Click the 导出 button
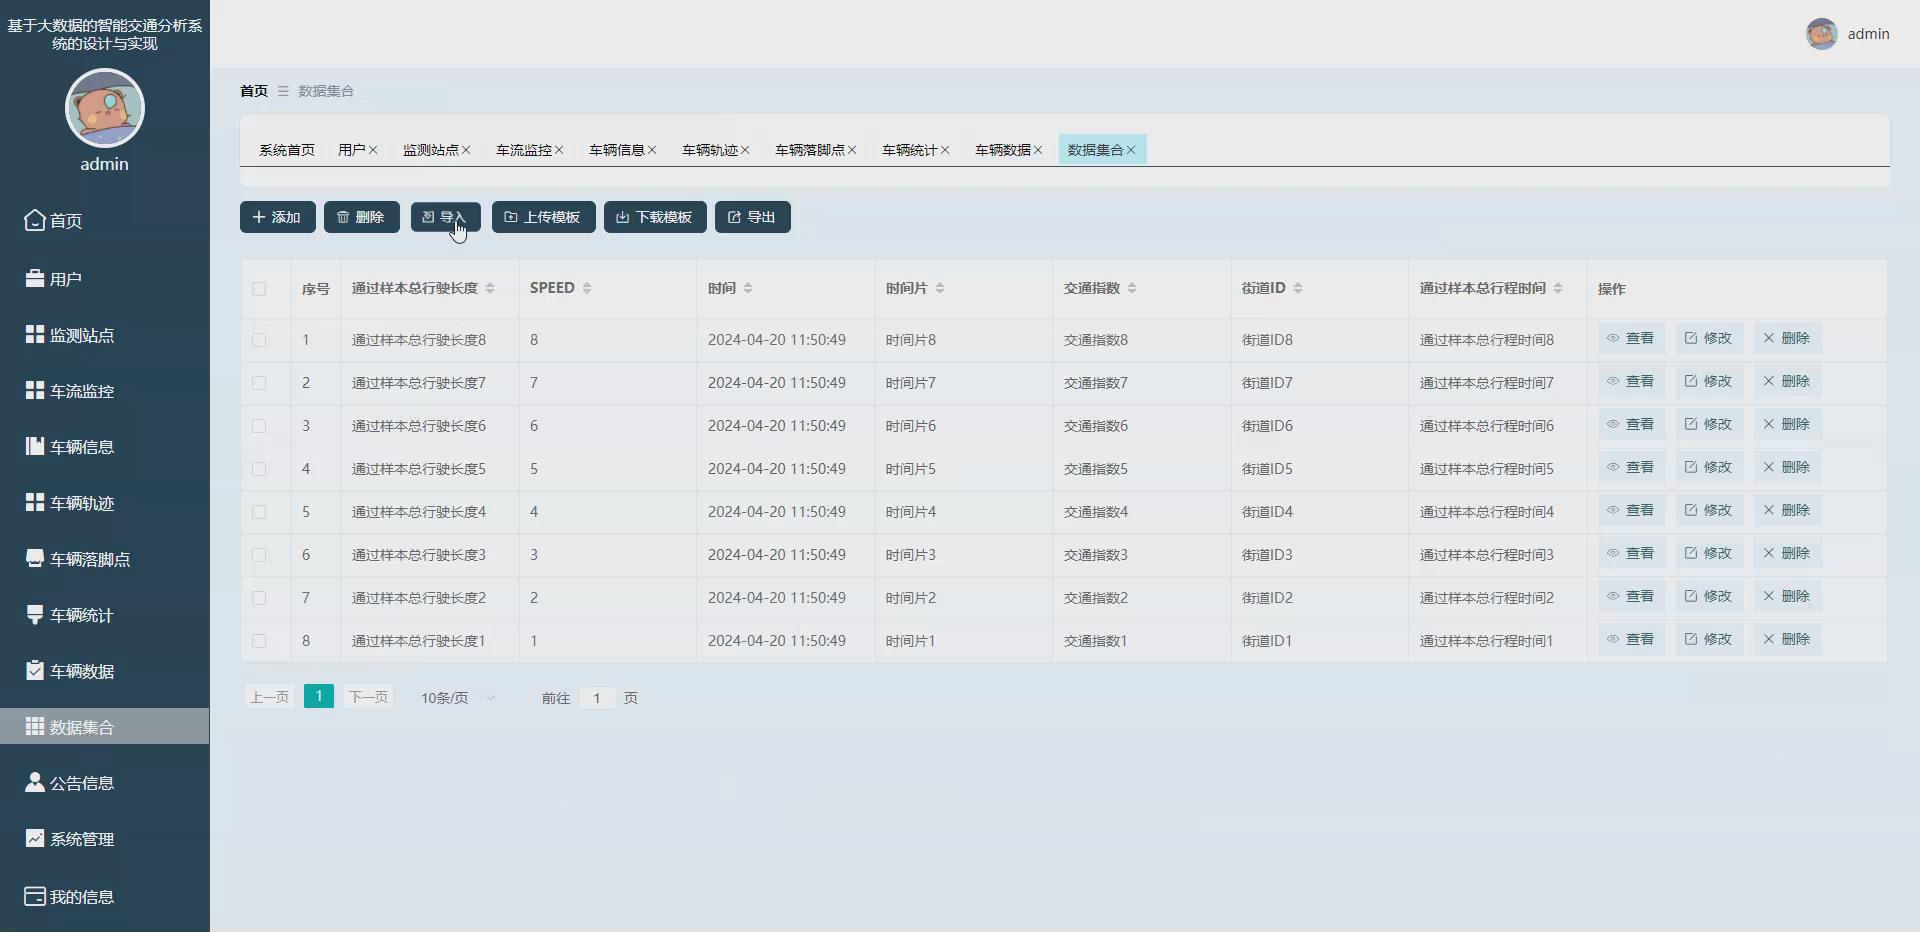Image resolution: width=1920 pixels, height=932 pixels. (x=753, y=217)
